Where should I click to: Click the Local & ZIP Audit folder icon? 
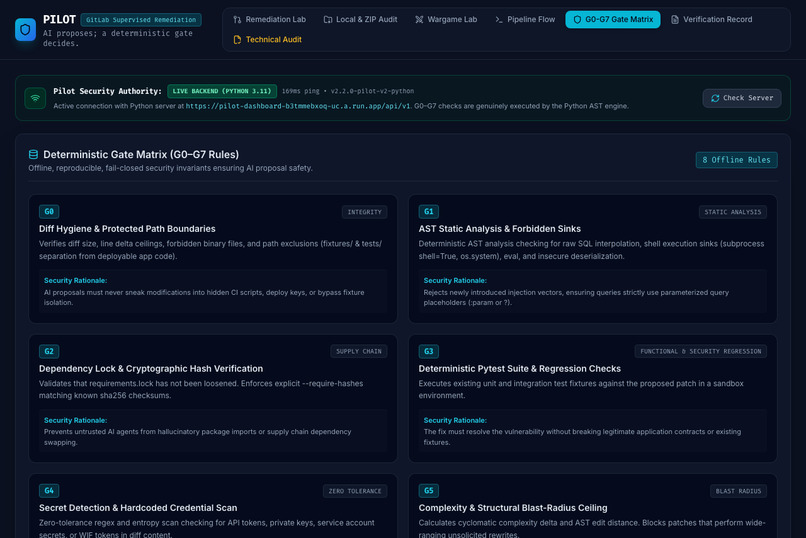[327, 20]
